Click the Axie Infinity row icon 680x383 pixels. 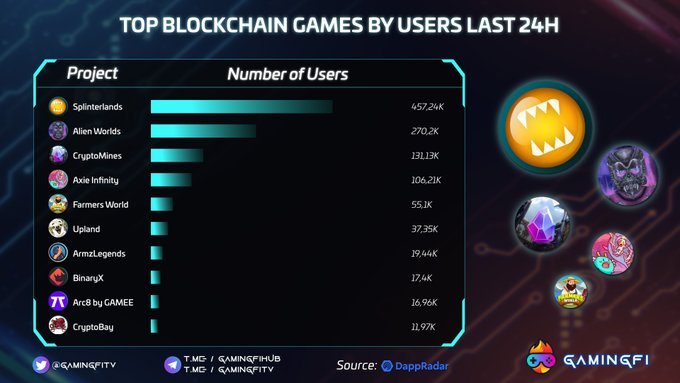[x=58, y=180]
